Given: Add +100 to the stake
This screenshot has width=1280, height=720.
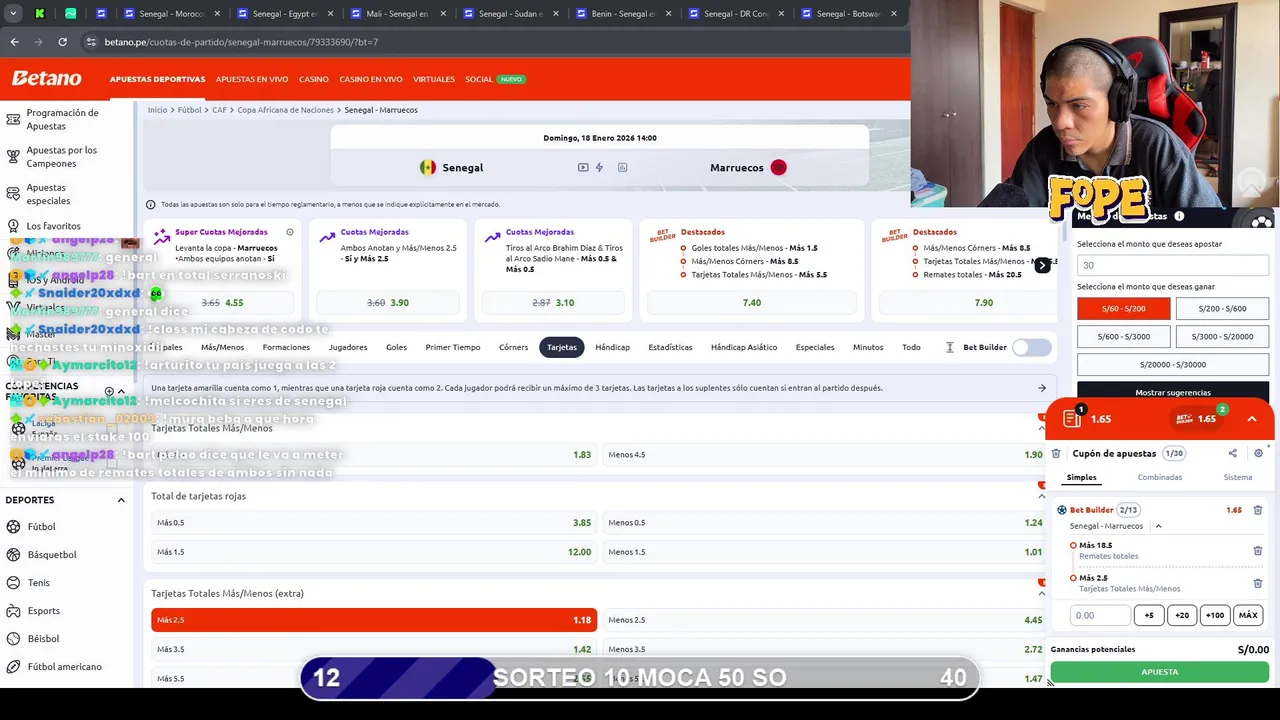Looking at the screenshot, I should click(1214, 615).
